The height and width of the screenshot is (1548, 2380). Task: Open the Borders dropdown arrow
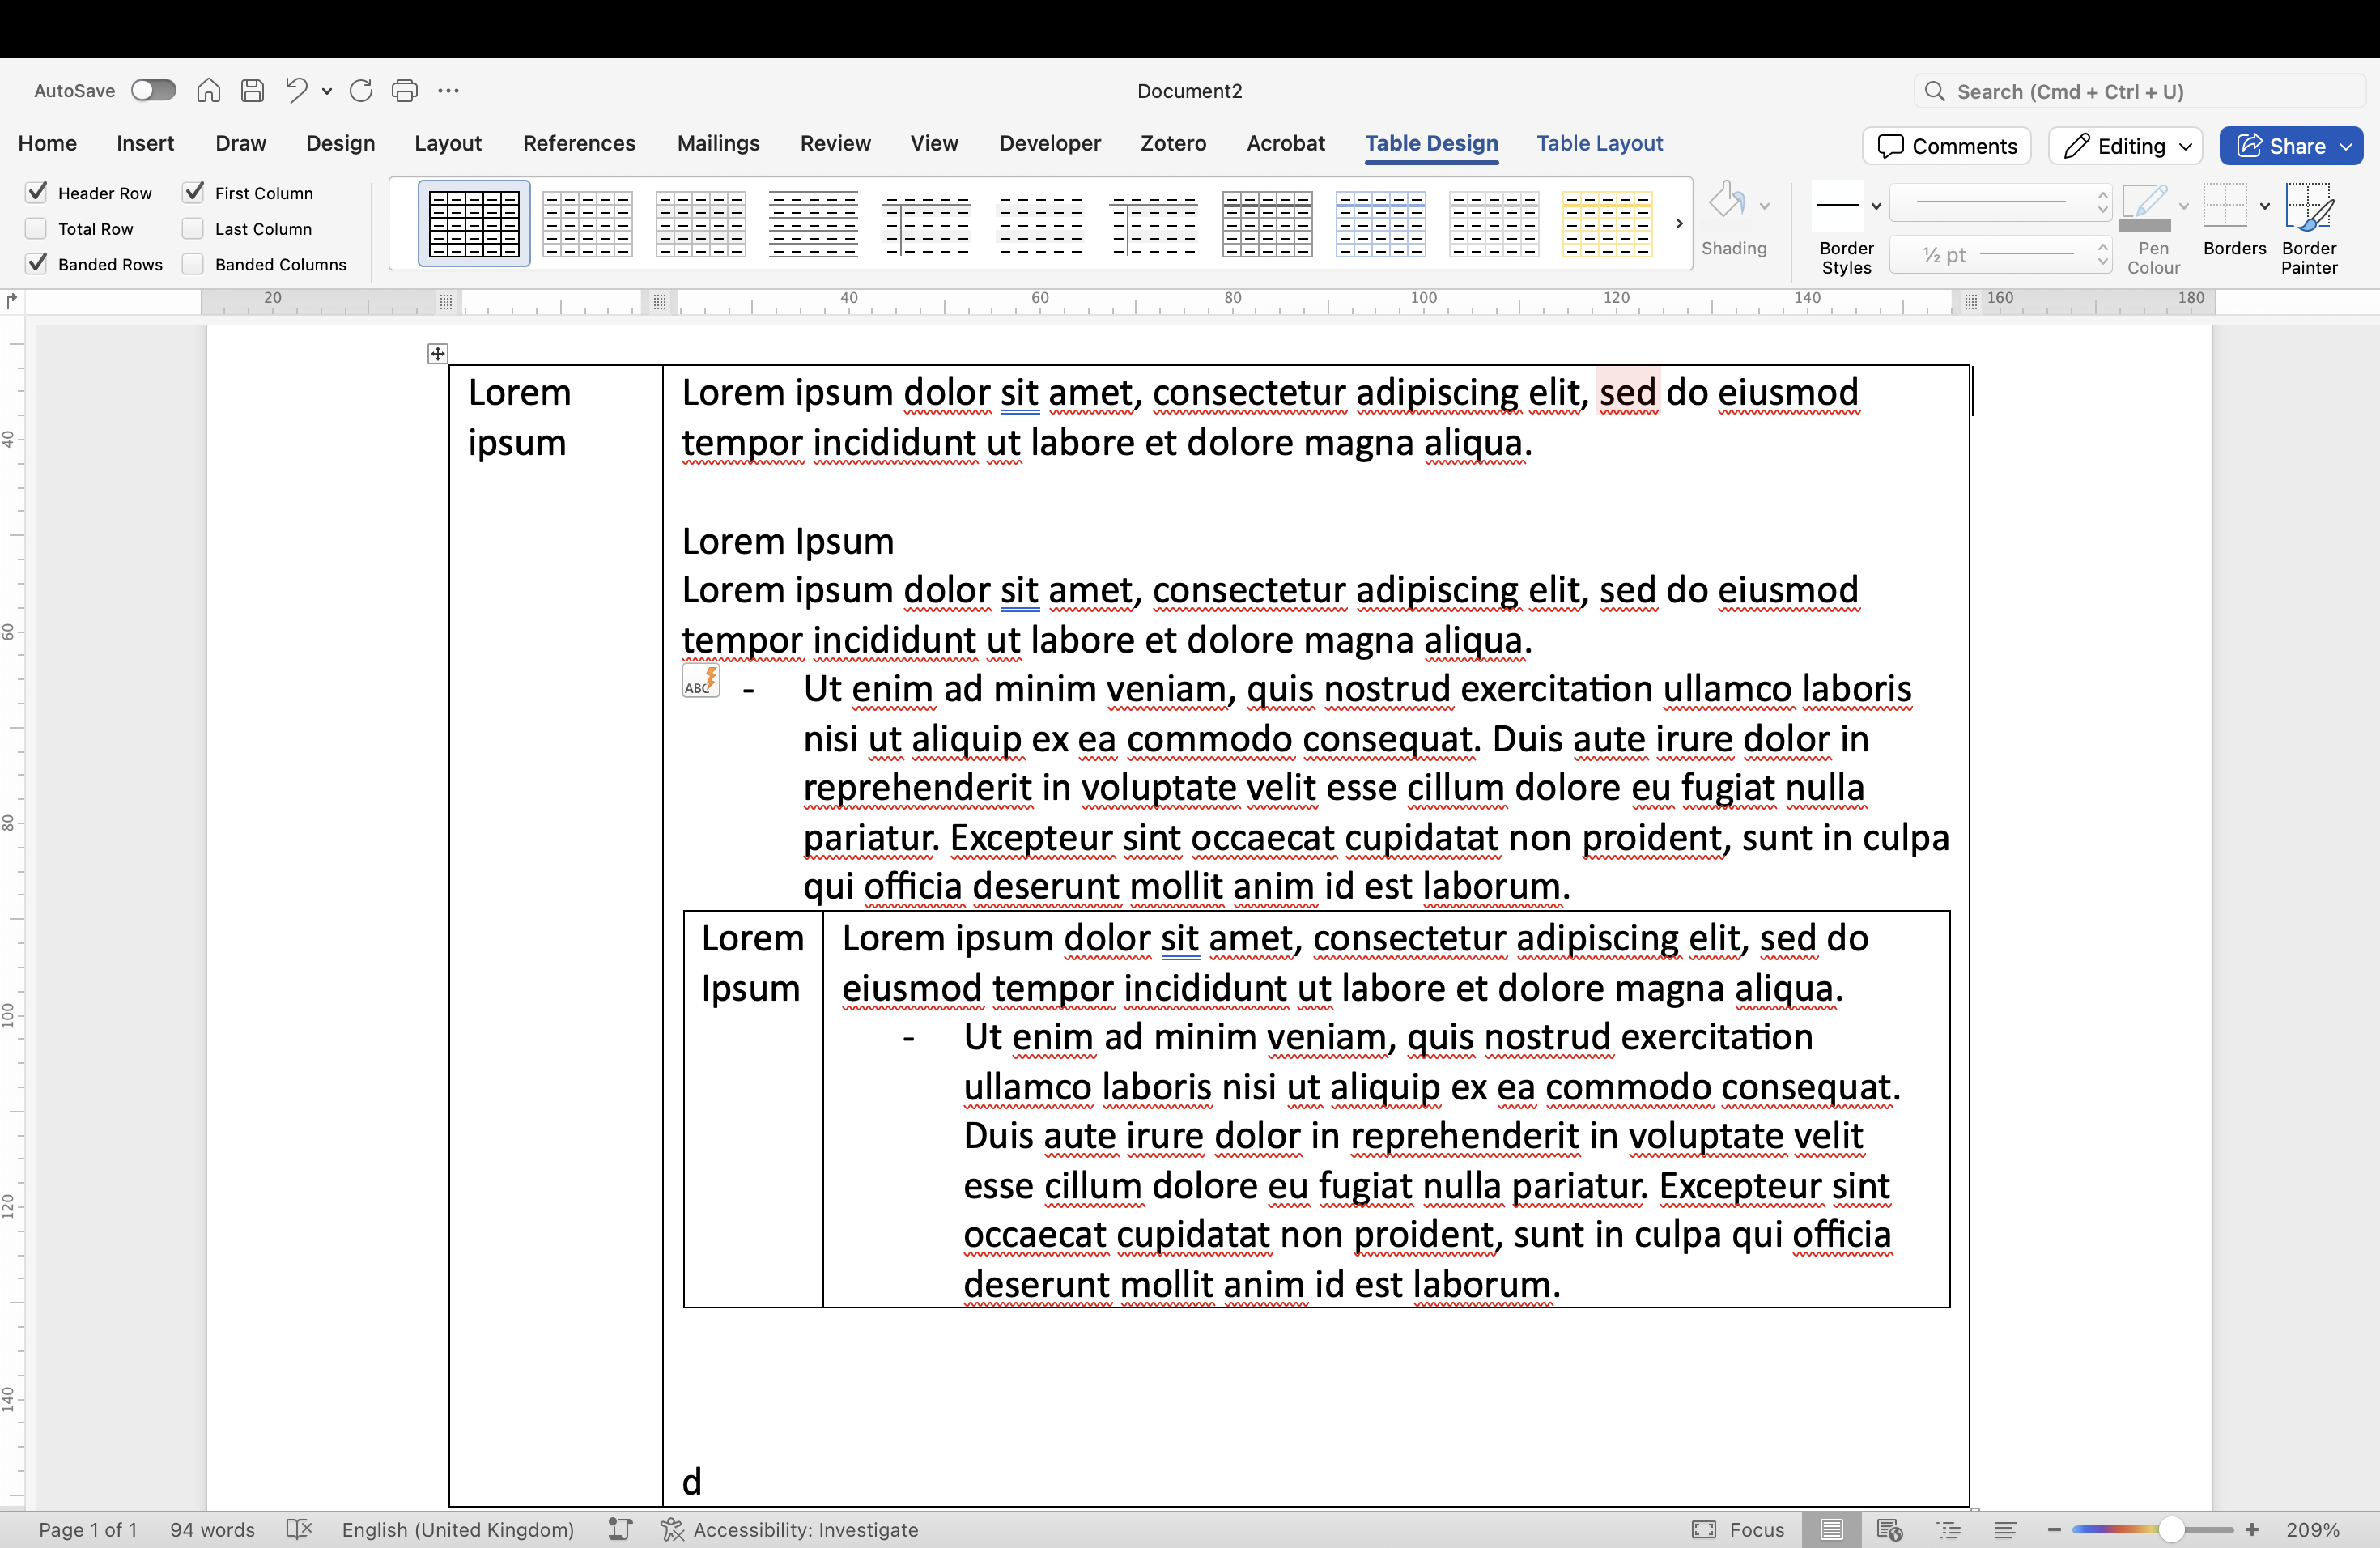pyautogui.click(x=2265, y=206)
